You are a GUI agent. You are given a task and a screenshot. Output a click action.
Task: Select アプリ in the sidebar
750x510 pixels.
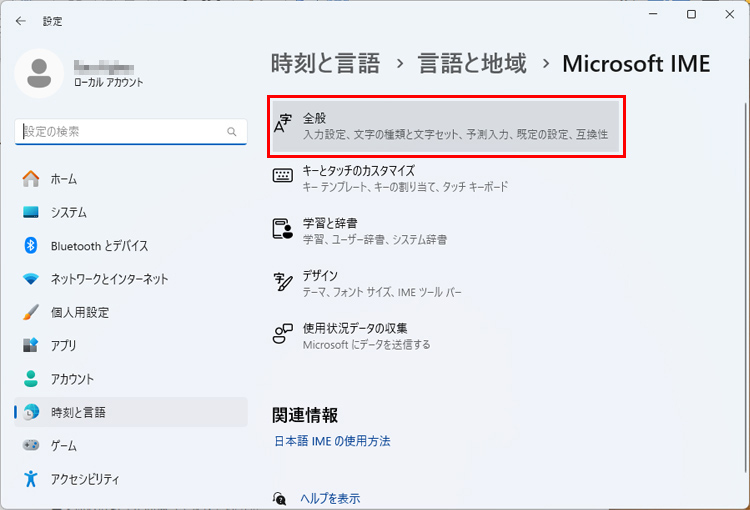click(x=131, y=345)
